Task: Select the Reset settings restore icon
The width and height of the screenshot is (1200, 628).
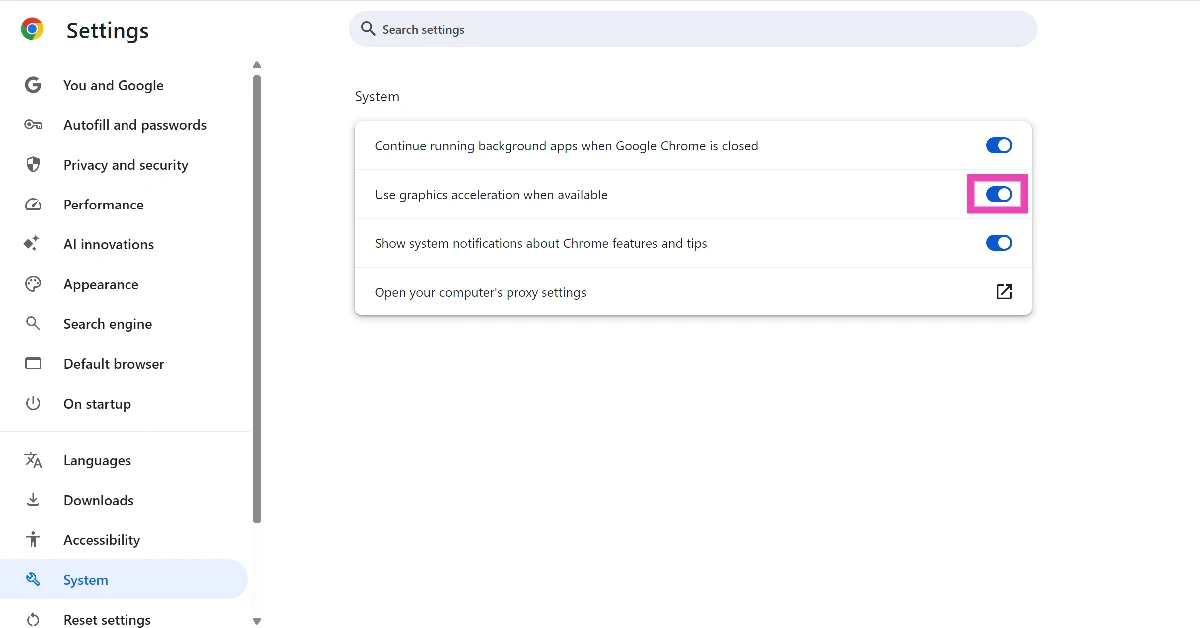Action: (x=33, y=620)
